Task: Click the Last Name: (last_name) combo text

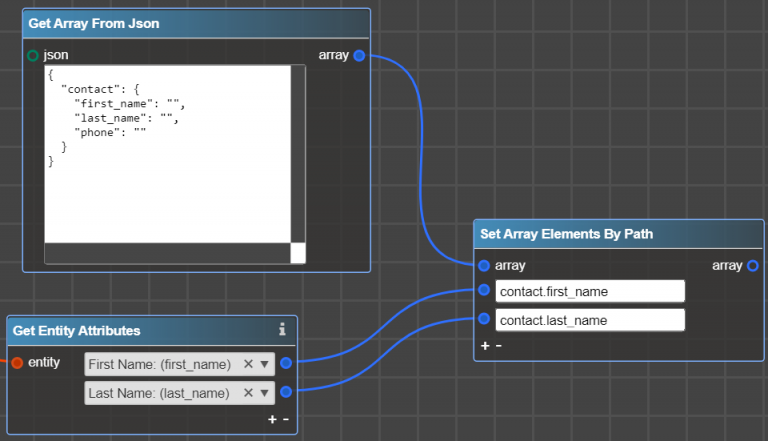Action: (x=159, y=393)
